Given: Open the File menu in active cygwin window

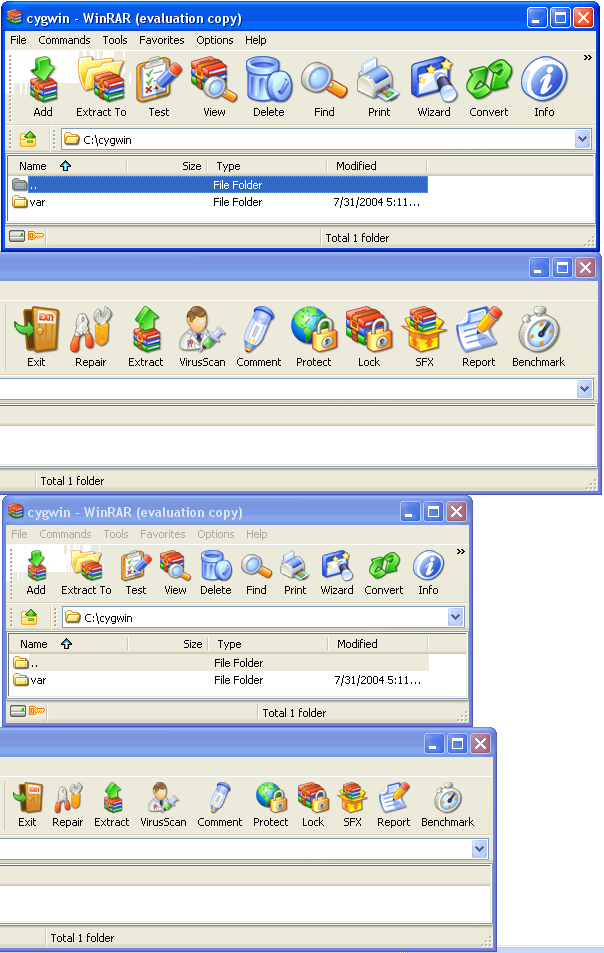Looking at the screenshot, I should [18, 40].
